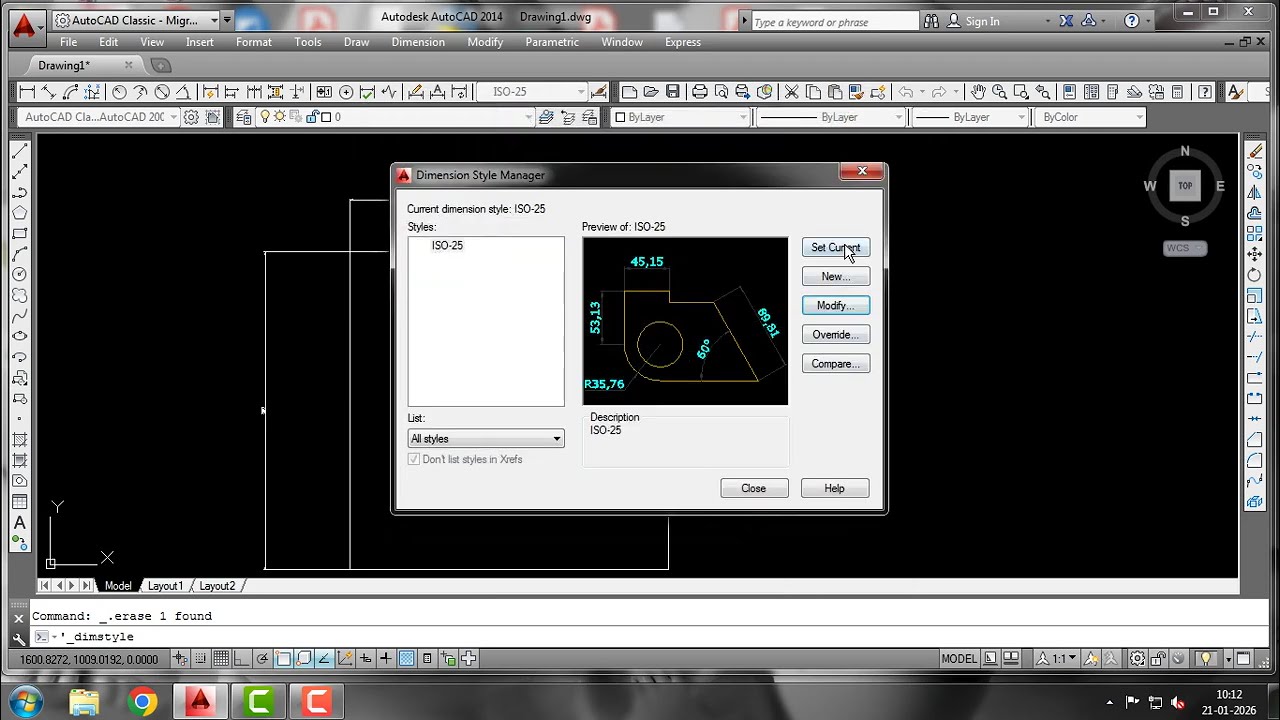Select the Linear dimension tool icon
1280x720 pixels.
(27, 92)
